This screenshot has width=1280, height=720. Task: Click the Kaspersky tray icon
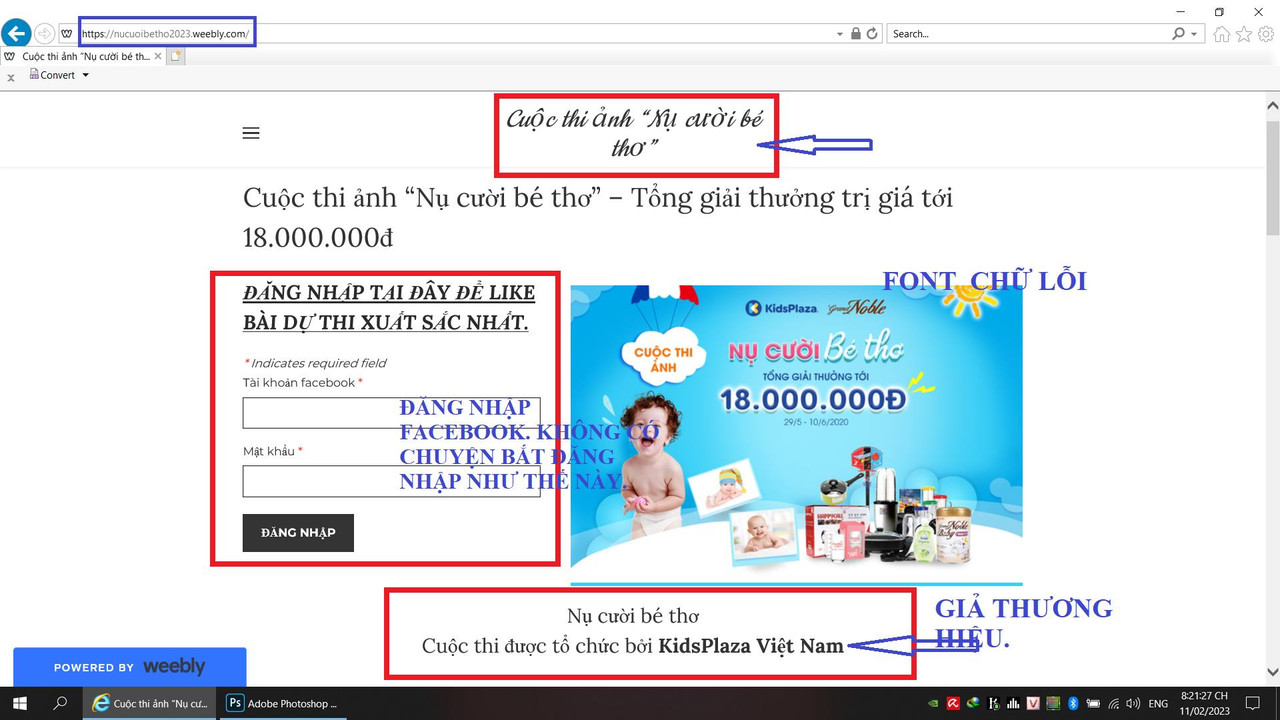pos(995,704)
